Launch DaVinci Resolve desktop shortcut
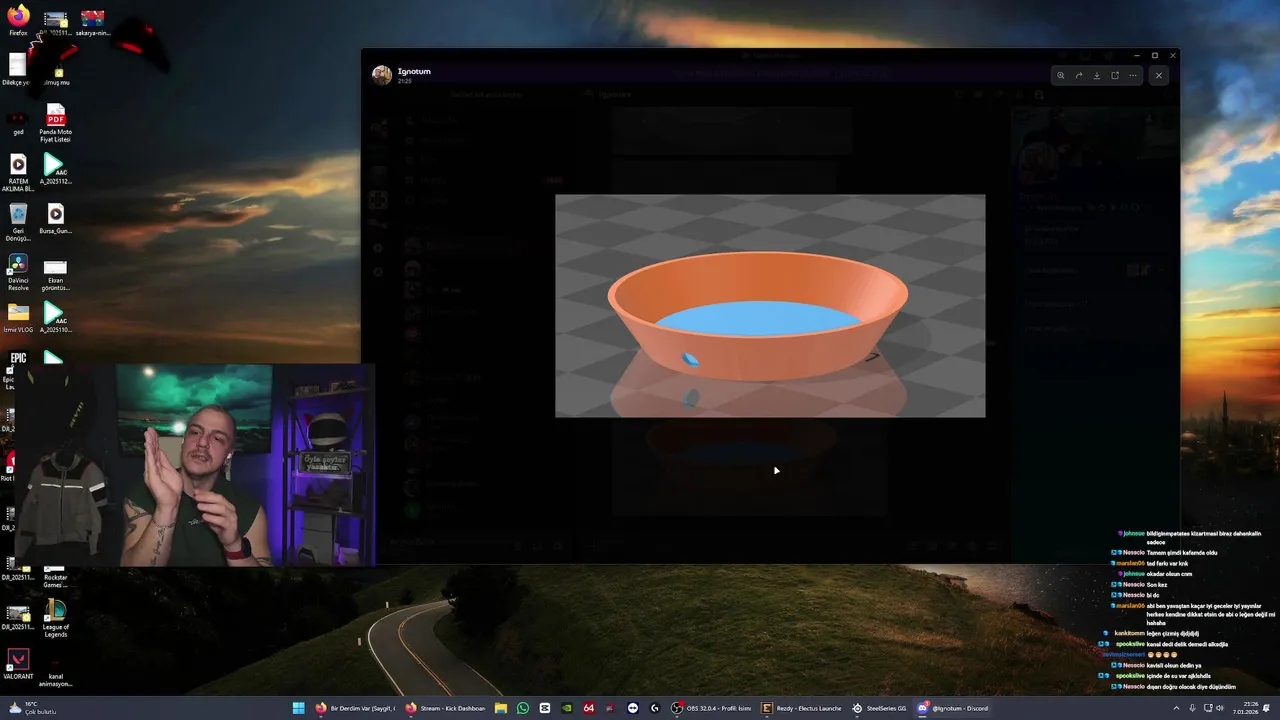 18,269
